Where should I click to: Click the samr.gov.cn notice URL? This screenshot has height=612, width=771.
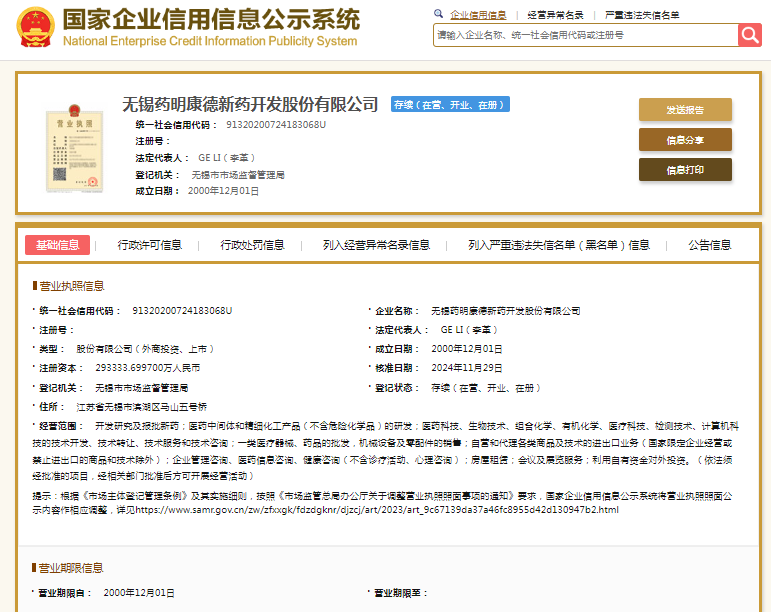tap(377, 510)
